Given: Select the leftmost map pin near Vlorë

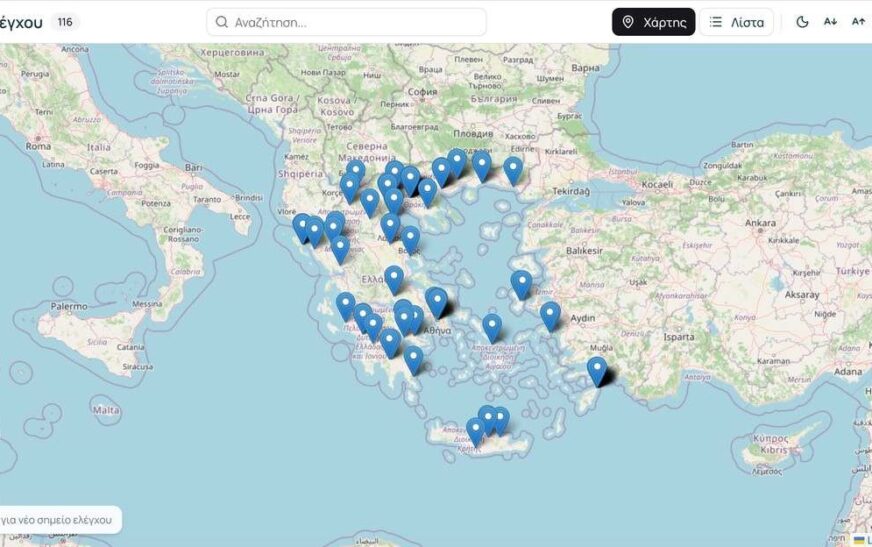Looking at the screenshot, I should click(302, 228).
